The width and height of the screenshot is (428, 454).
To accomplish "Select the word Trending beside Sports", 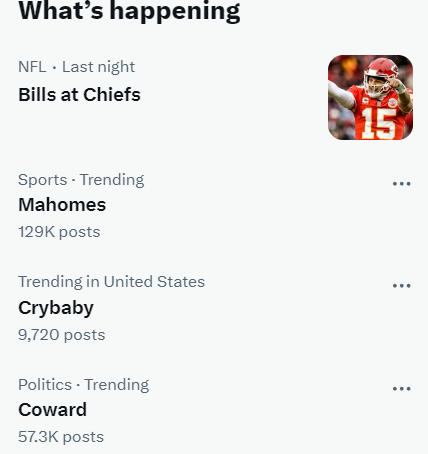I will (x=112, y=180).
